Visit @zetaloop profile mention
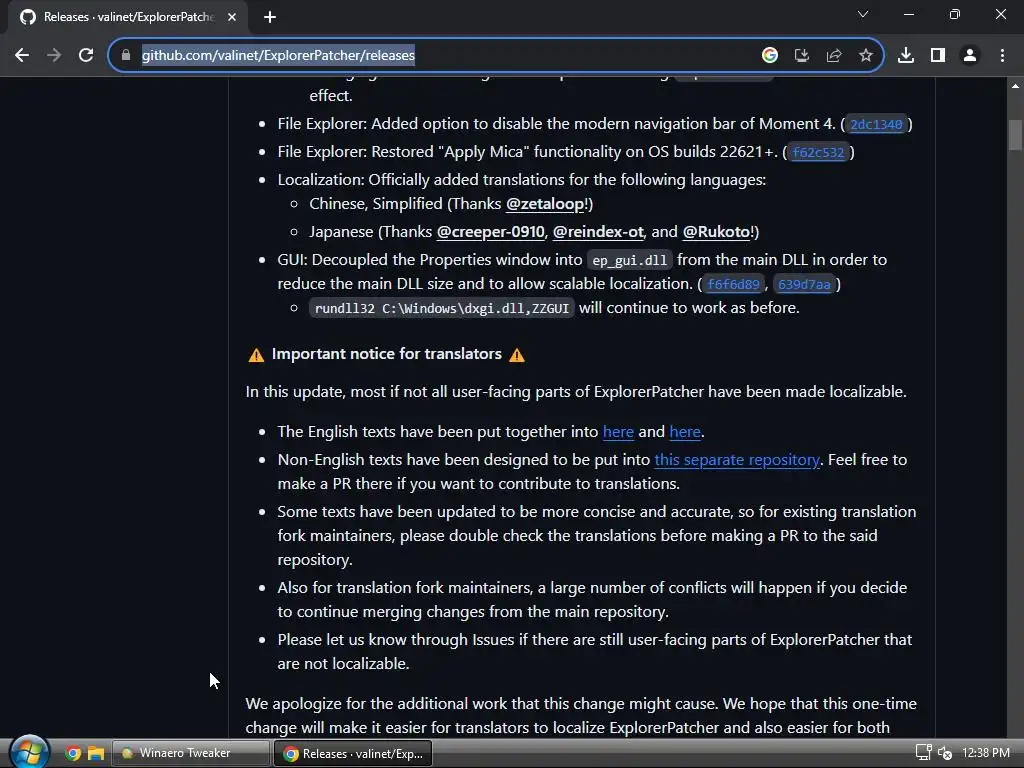1024x768 pixels. (547, 204)
